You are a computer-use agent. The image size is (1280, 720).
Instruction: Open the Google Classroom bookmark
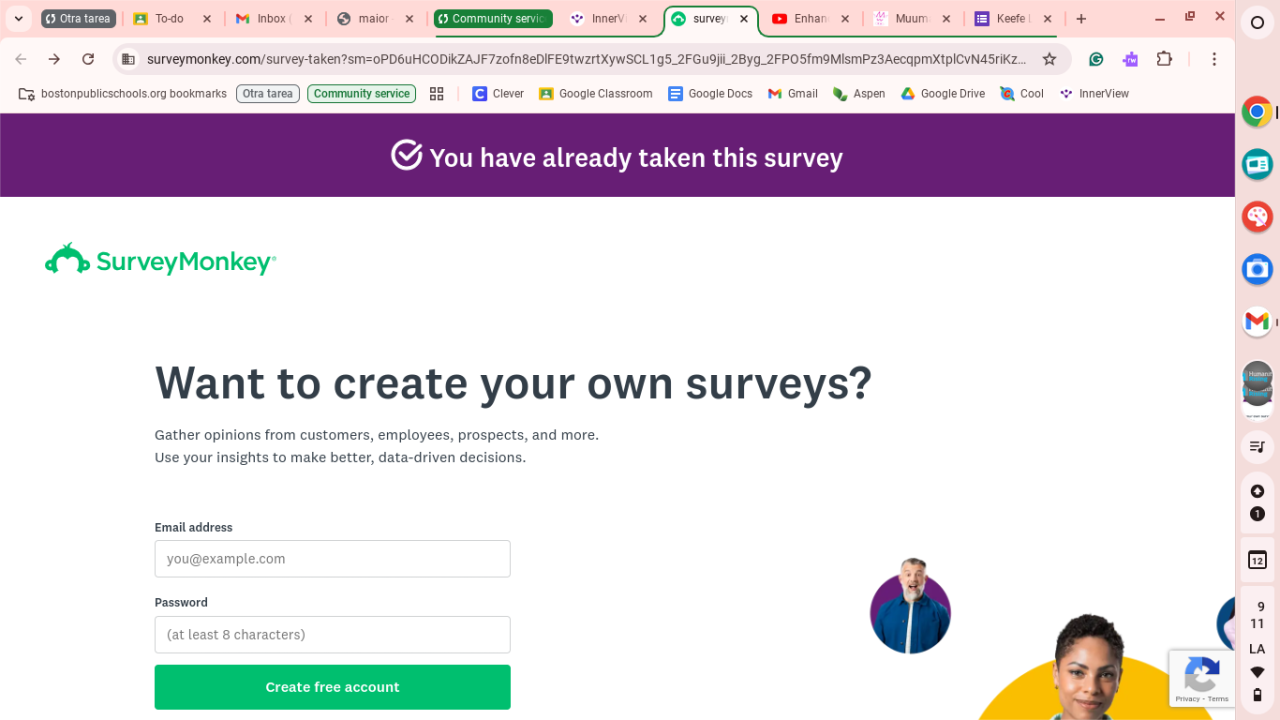[595, 94]
